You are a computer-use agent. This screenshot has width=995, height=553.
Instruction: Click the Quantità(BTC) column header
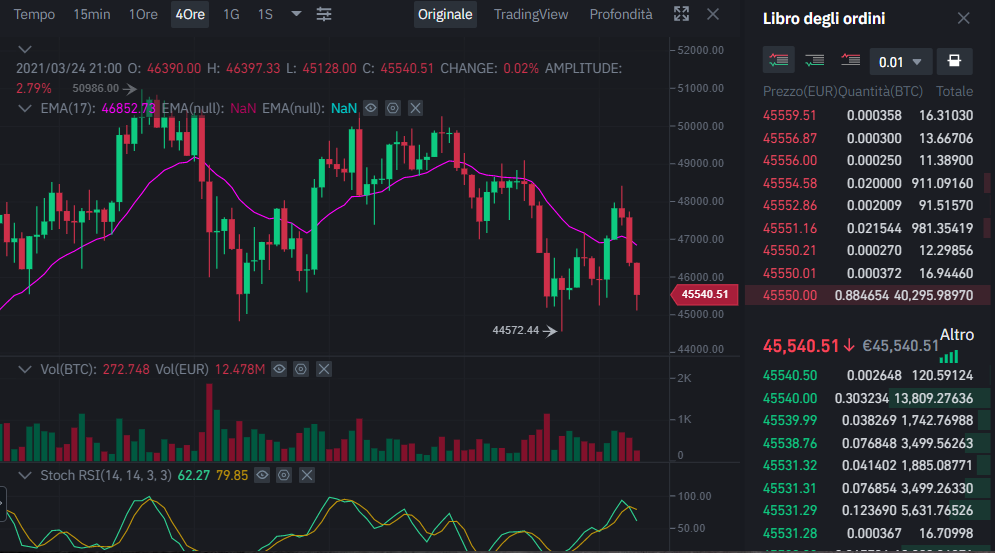(x=880, y=91)
